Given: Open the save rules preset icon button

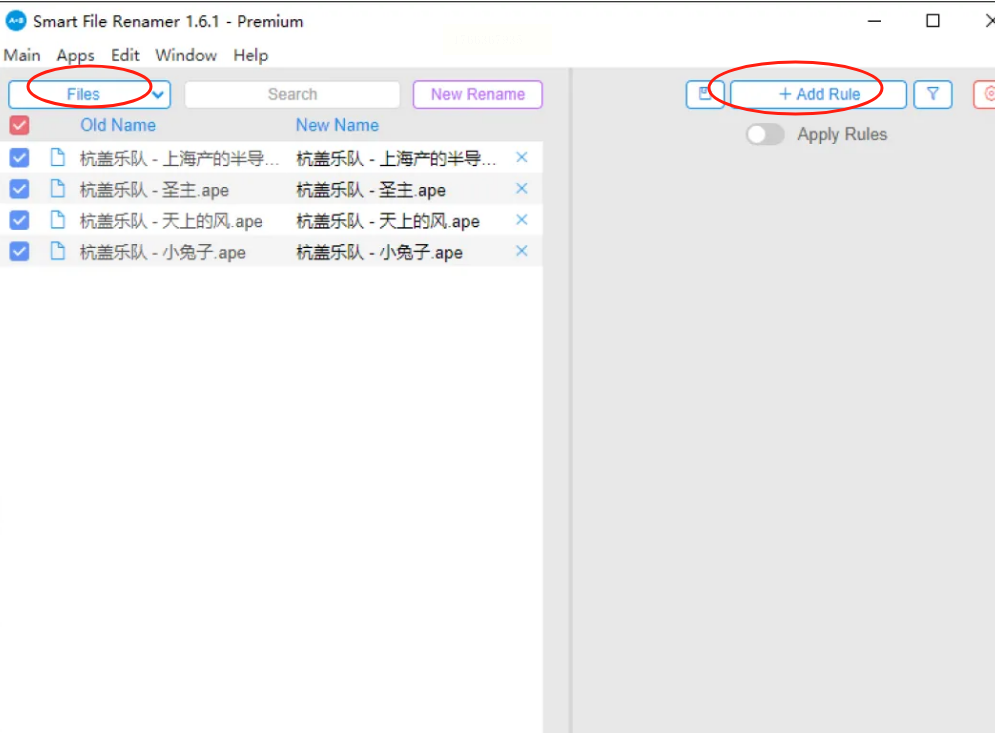Looking at the screenshot, I should [704, 95].
